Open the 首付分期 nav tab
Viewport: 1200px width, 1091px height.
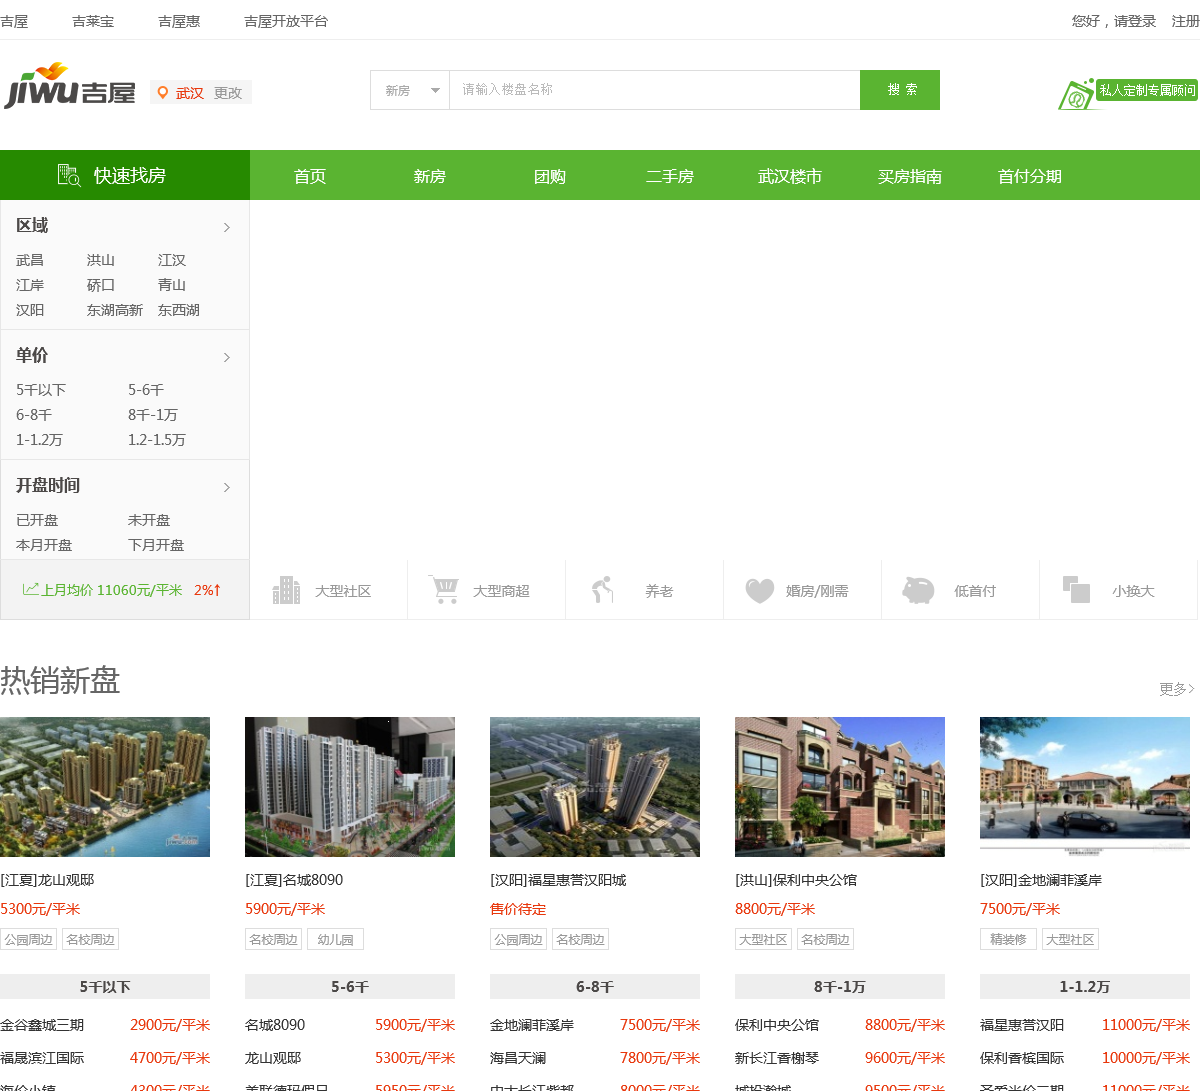pos(1030,176)
